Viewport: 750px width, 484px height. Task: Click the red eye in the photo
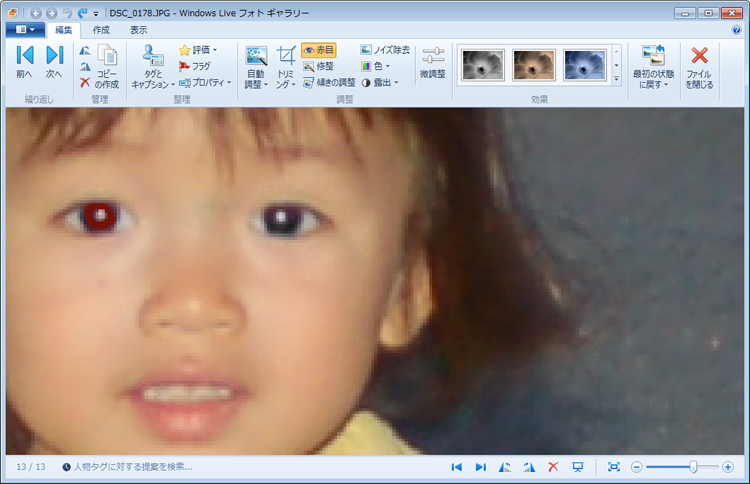tap(100, 217)
